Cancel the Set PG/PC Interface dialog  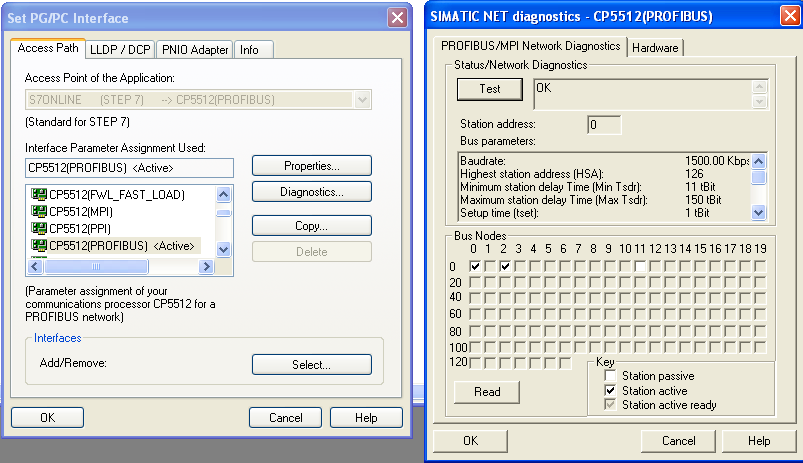[285, 417]
